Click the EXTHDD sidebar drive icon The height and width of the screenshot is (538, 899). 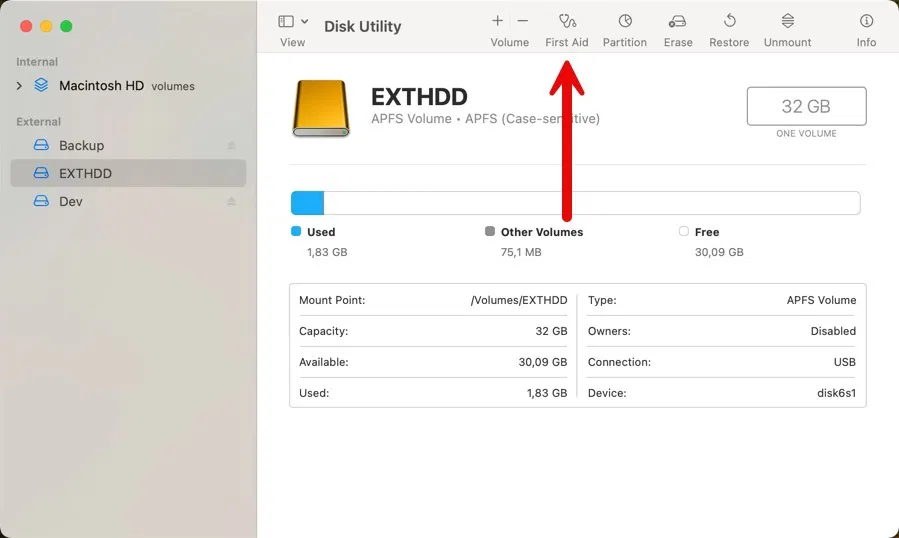(41, 173)
